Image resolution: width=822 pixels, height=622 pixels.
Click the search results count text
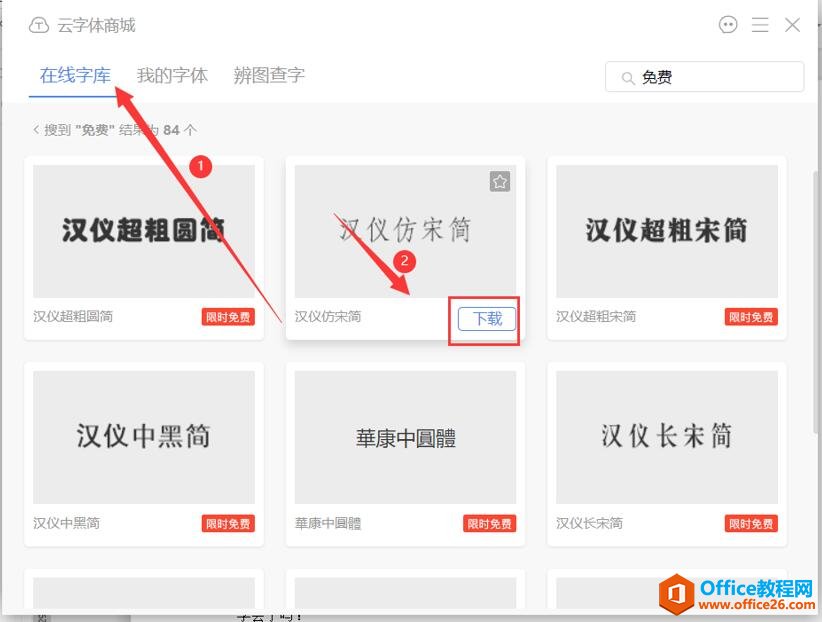121,130
